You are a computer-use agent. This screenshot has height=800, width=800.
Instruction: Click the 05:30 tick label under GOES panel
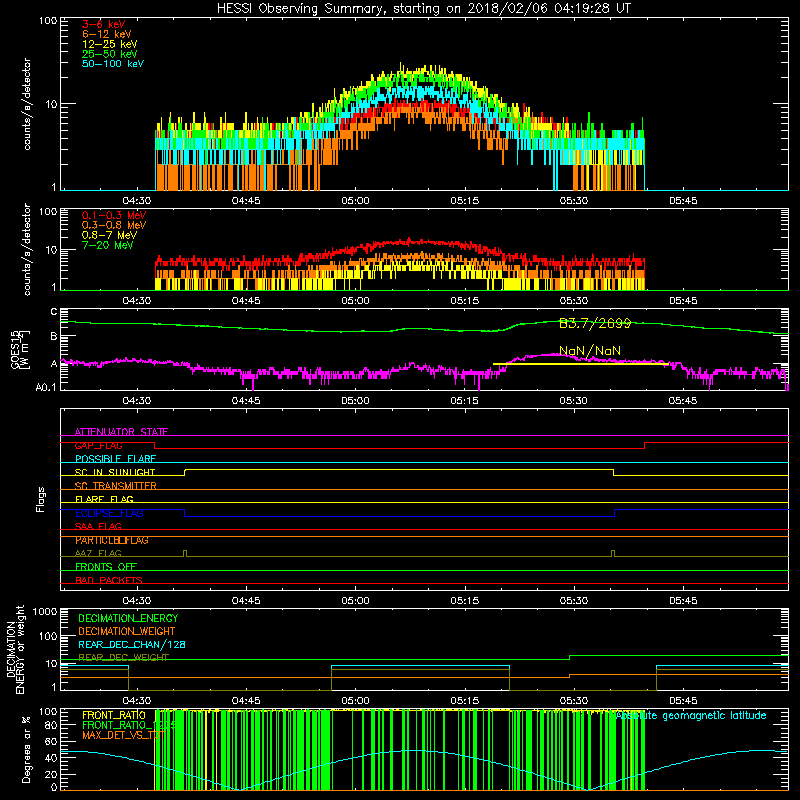pos(573,401)
